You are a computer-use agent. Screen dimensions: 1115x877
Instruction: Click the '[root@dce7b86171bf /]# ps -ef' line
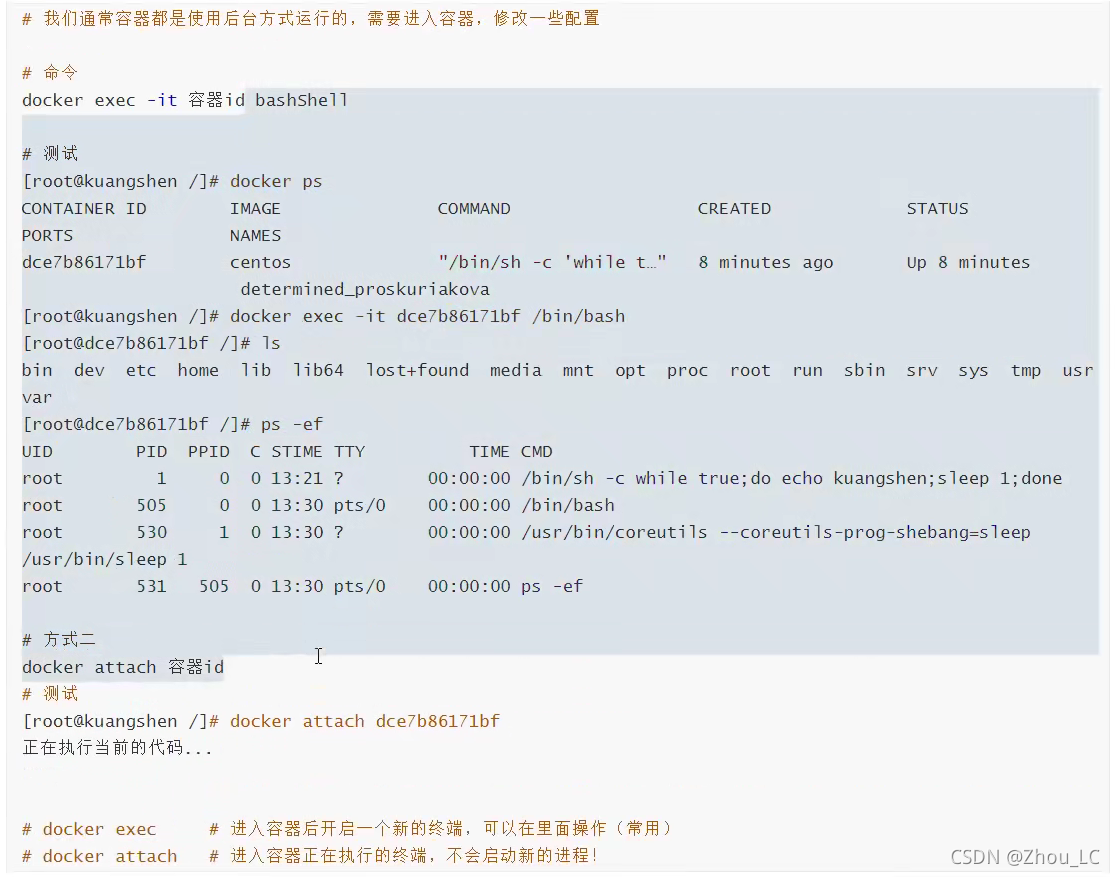pyautogui.click(x=173, y=425)
